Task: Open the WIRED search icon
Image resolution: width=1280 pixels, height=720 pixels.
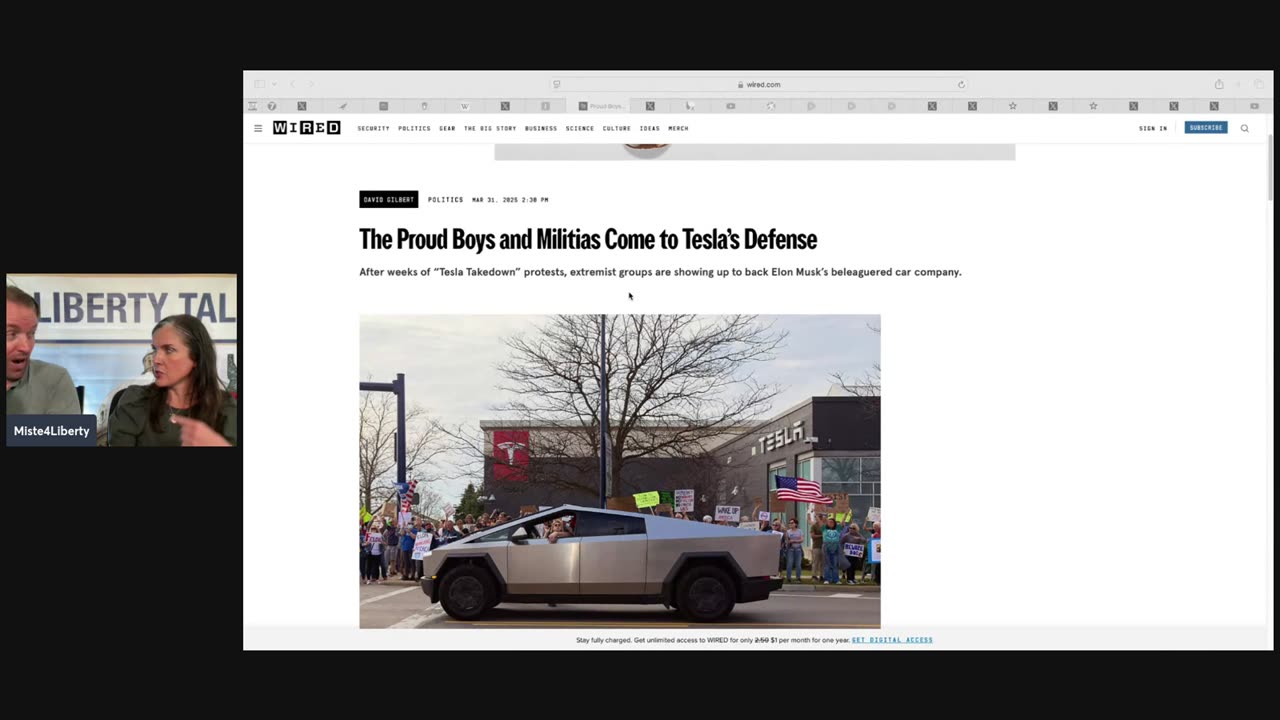Action: click(x=1244, y=128)
